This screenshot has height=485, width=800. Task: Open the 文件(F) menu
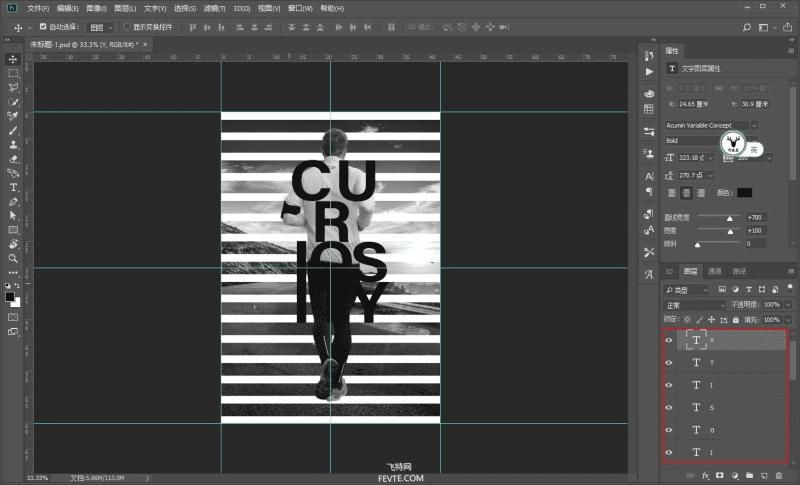(x=38, y=9)
